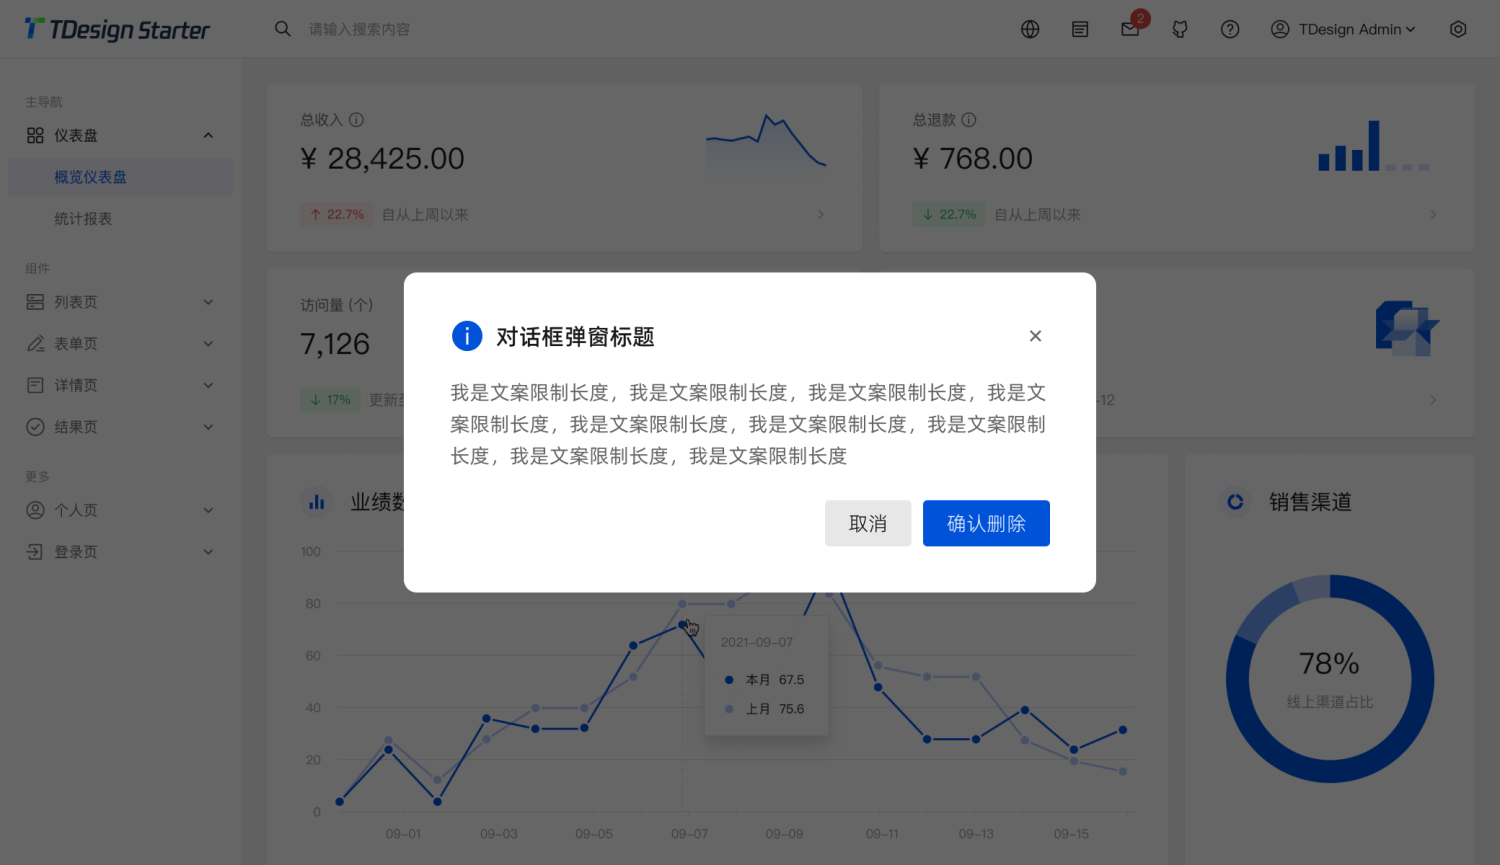Collapse the 仪表盘 menu section
1500x865 pixels.
(208, 135)
